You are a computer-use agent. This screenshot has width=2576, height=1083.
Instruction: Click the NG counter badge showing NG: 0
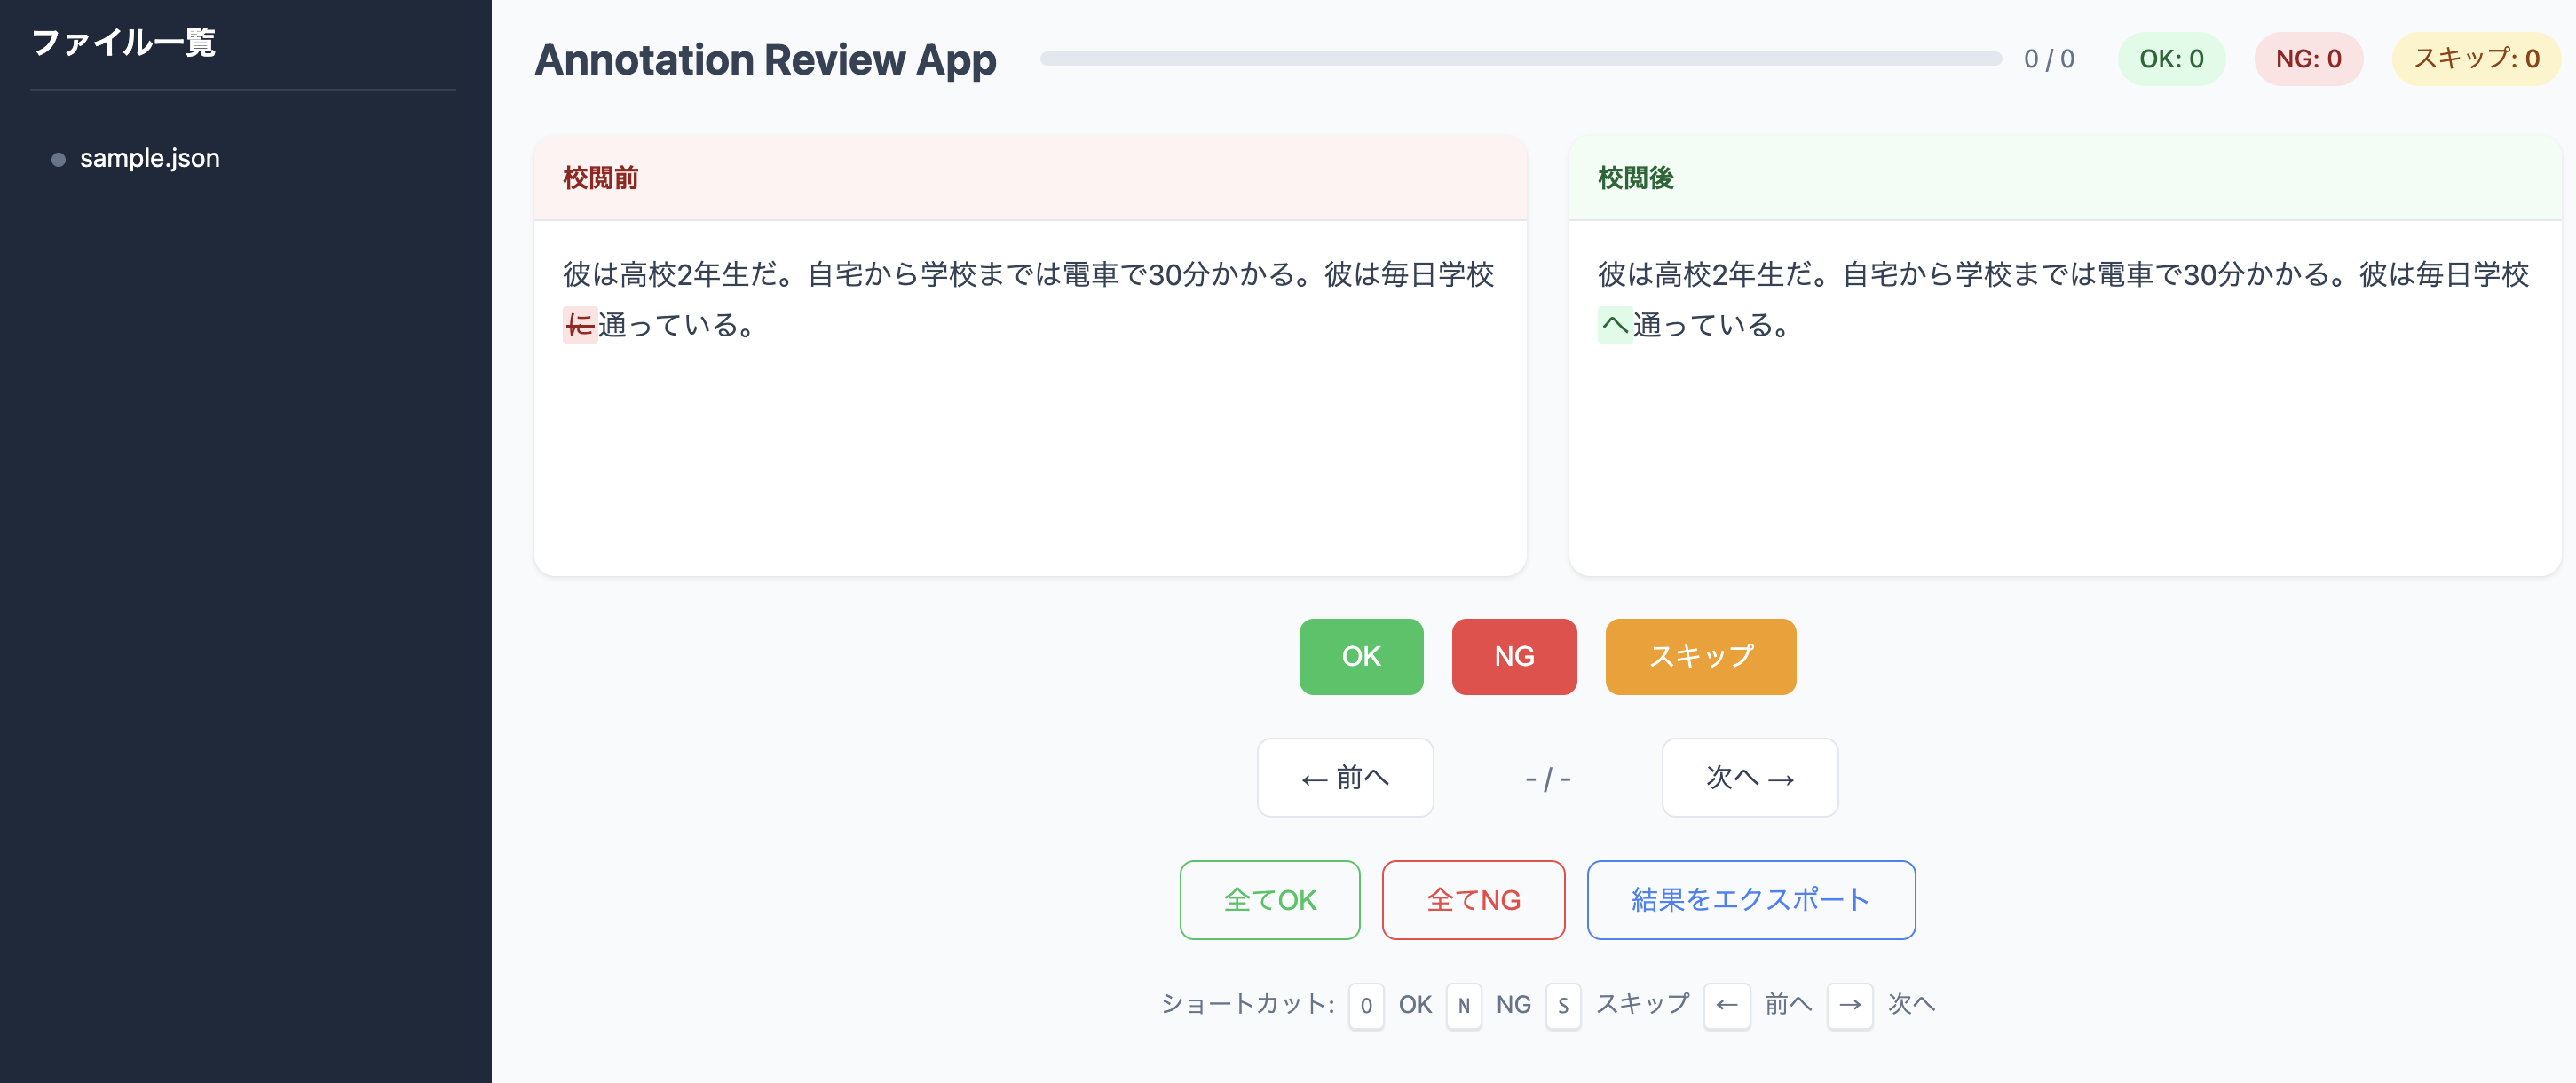(x=2308, y=58)
